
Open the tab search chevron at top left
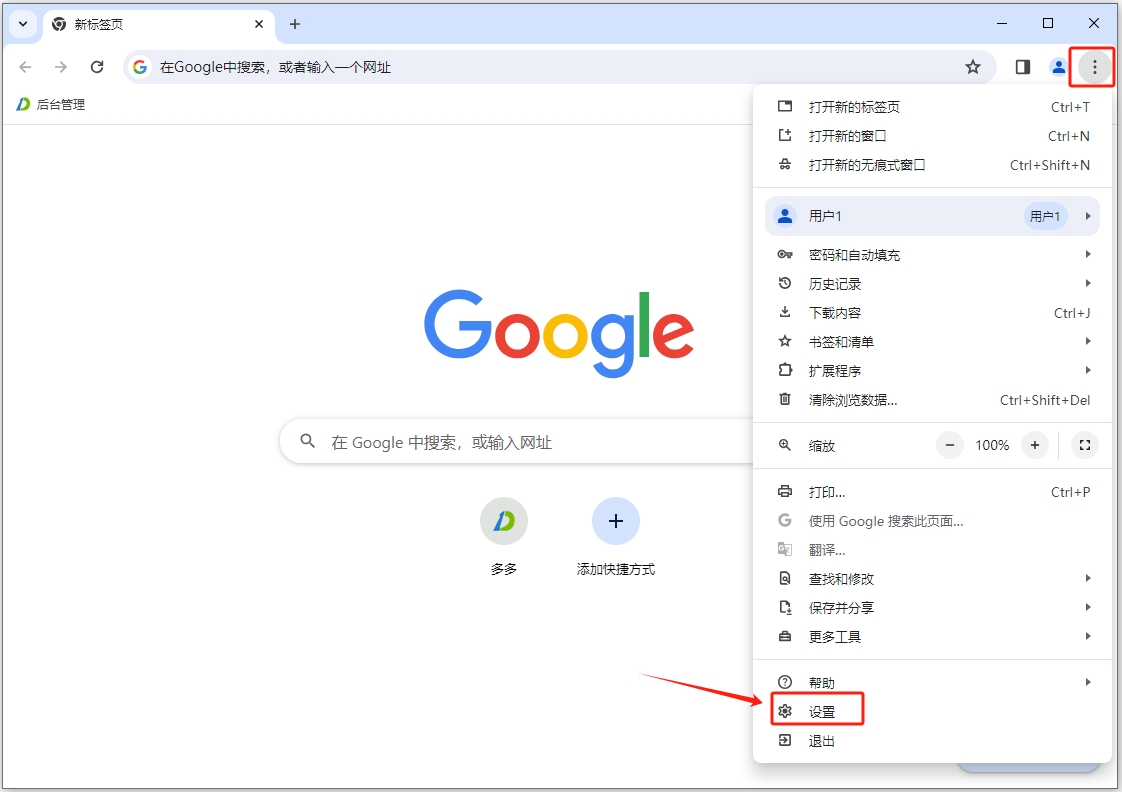(22, 23)
